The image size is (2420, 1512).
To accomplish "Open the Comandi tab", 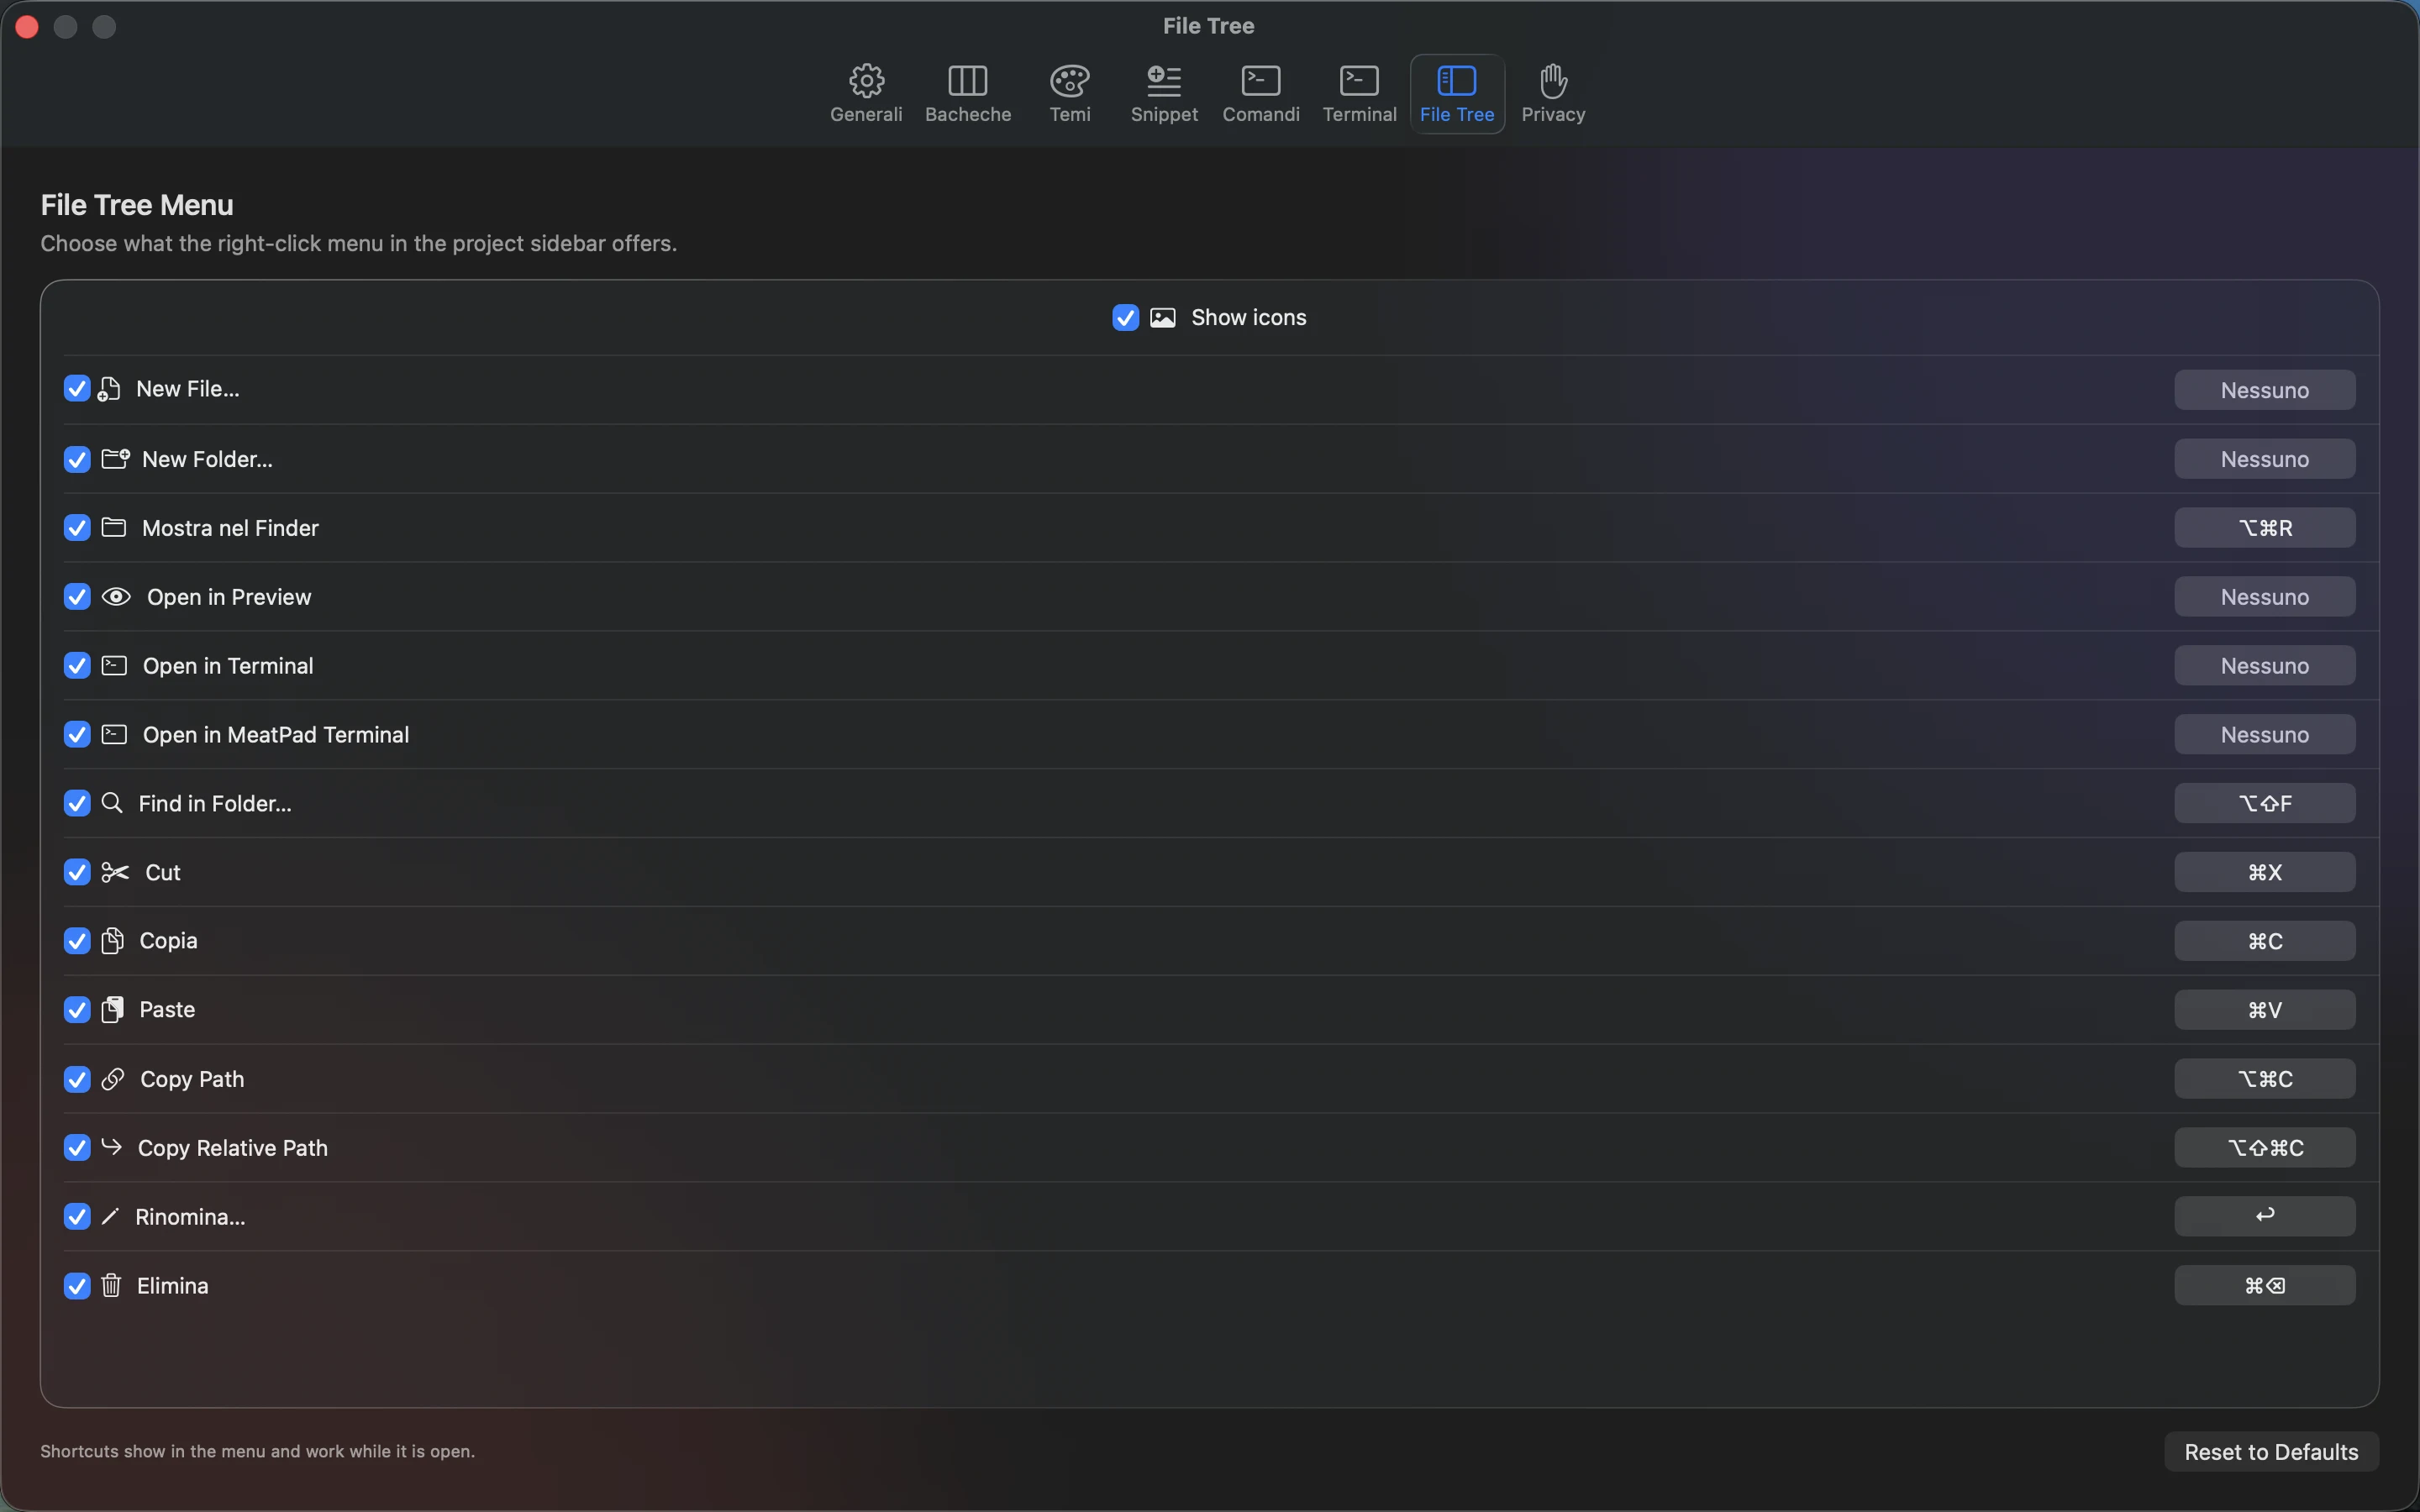I will pyautogui.click(x=1260, y=94).
